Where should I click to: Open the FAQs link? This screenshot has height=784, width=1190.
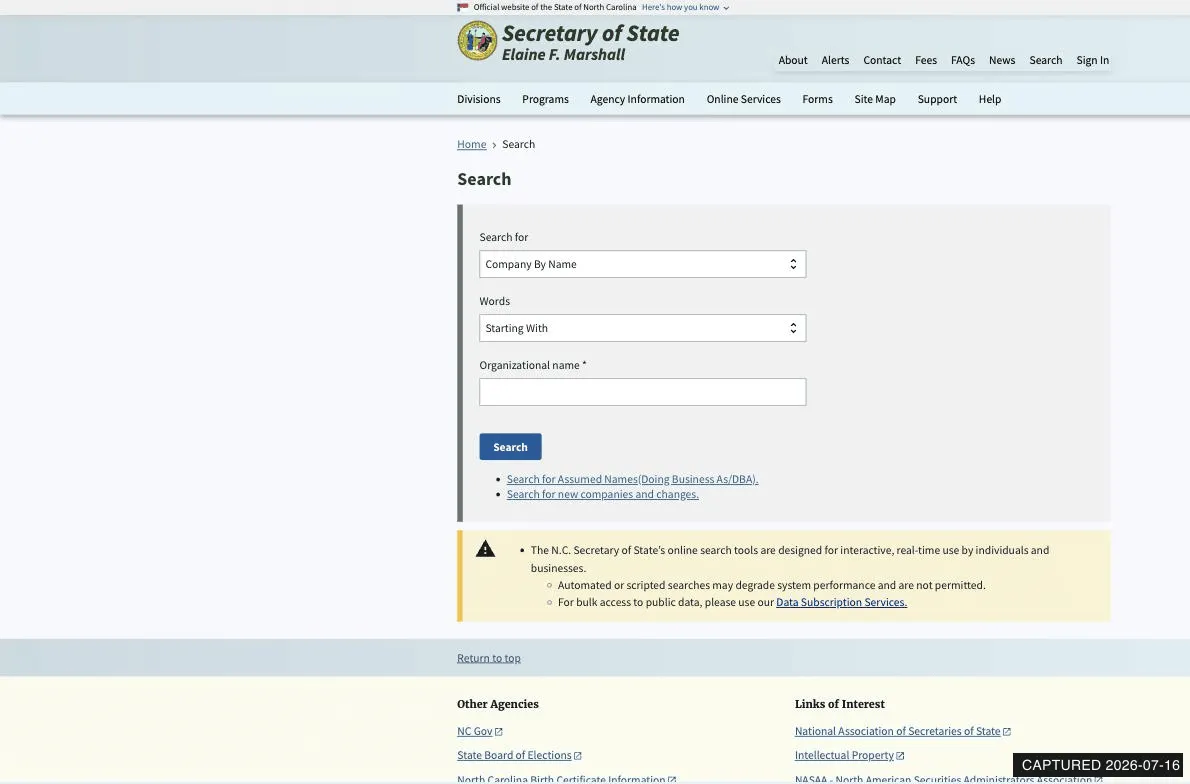coord(962,60)
